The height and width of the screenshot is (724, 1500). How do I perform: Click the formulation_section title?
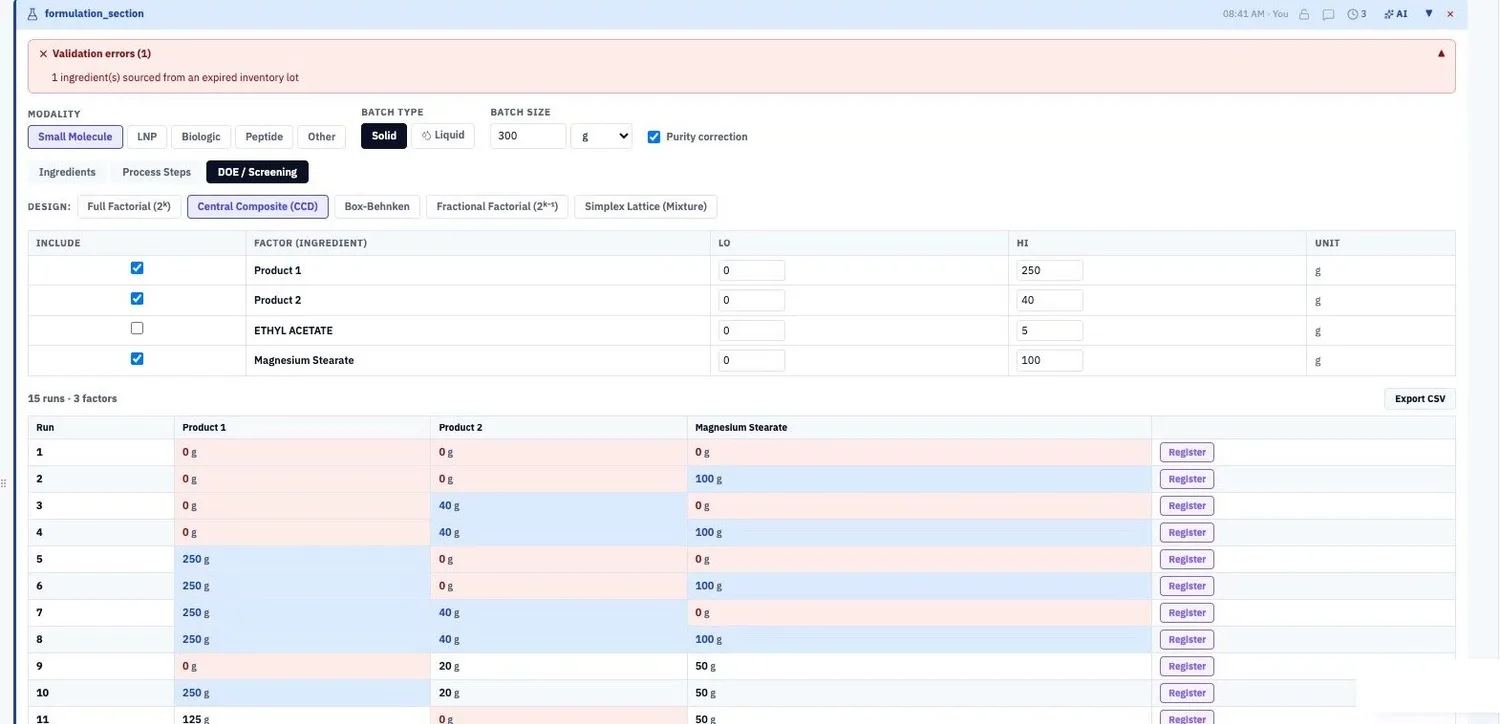pyautogui.click(x=94, y=14)
